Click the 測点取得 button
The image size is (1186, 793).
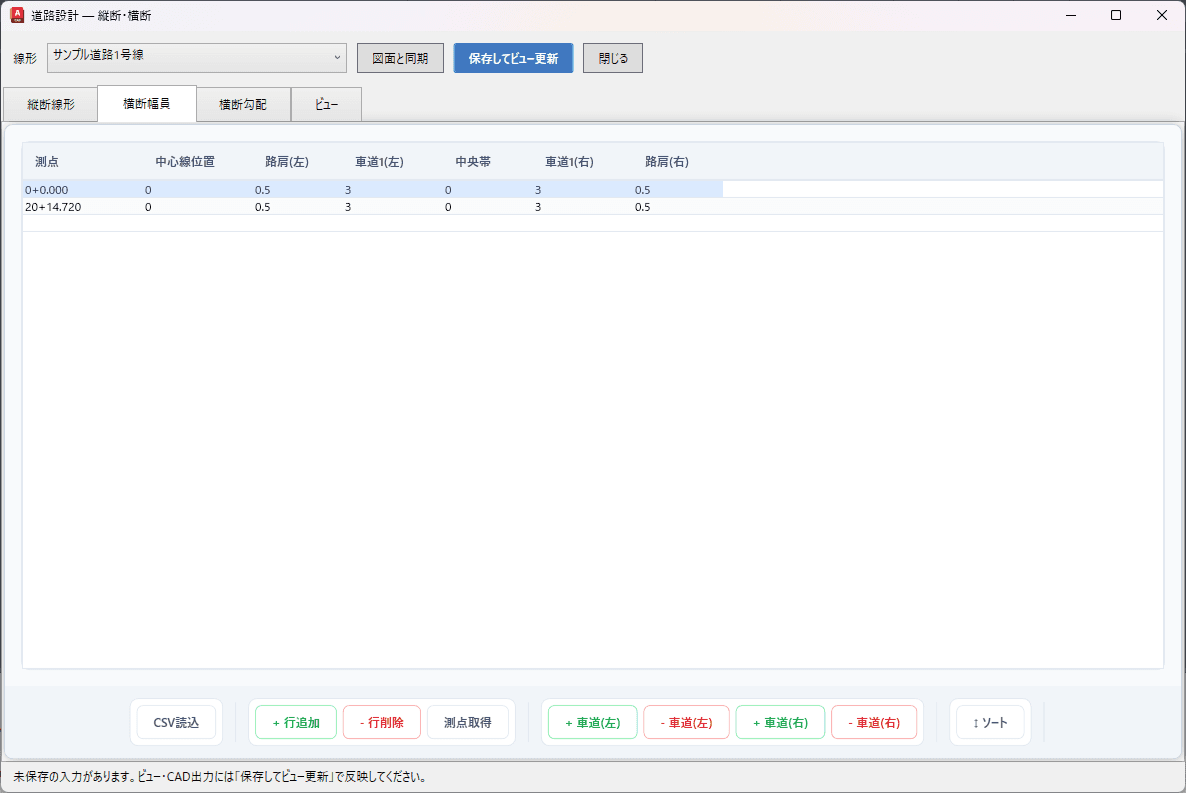pos(467,723)
